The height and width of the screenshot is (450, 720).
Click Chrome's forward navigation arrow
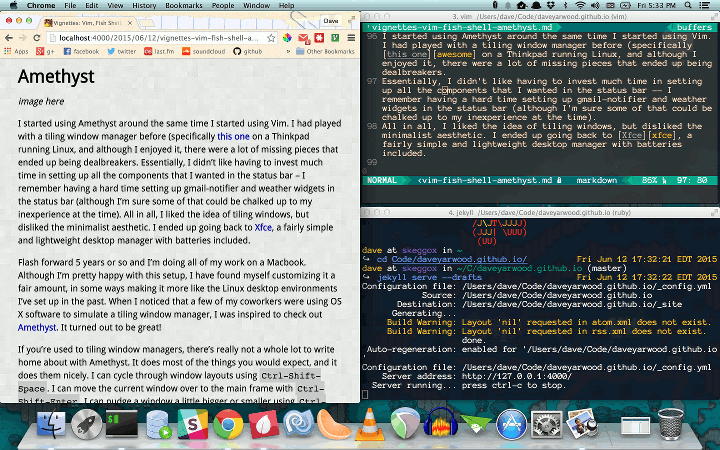click(x=22, y=38)
